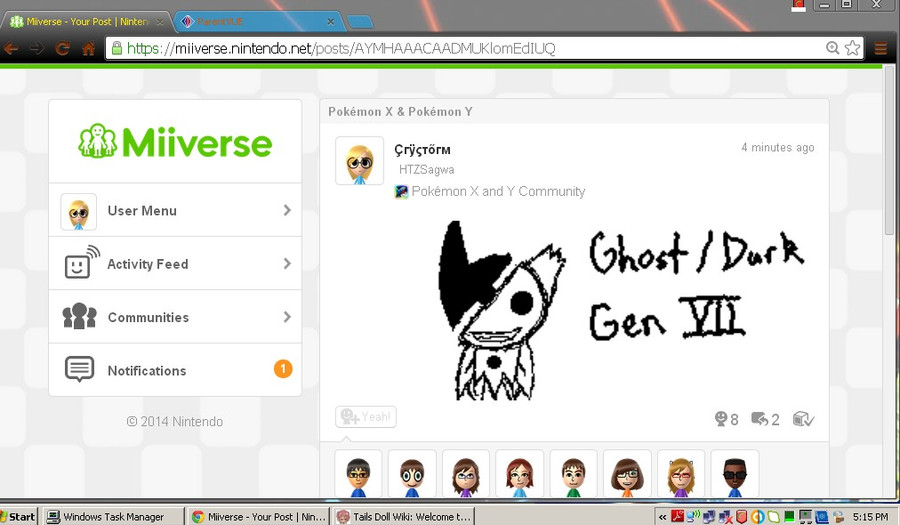
Task: Switch to the ParentVUE tab
Action: click(x=258, y=22)
